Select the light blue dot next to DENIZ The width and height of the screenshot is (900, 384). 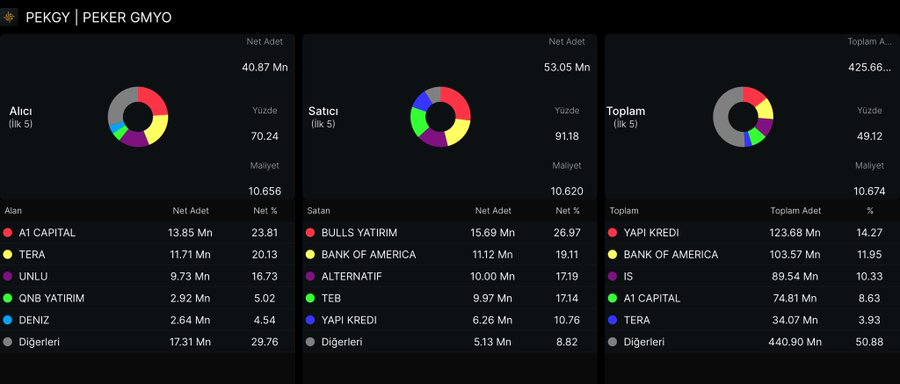[x=7, y=320]
